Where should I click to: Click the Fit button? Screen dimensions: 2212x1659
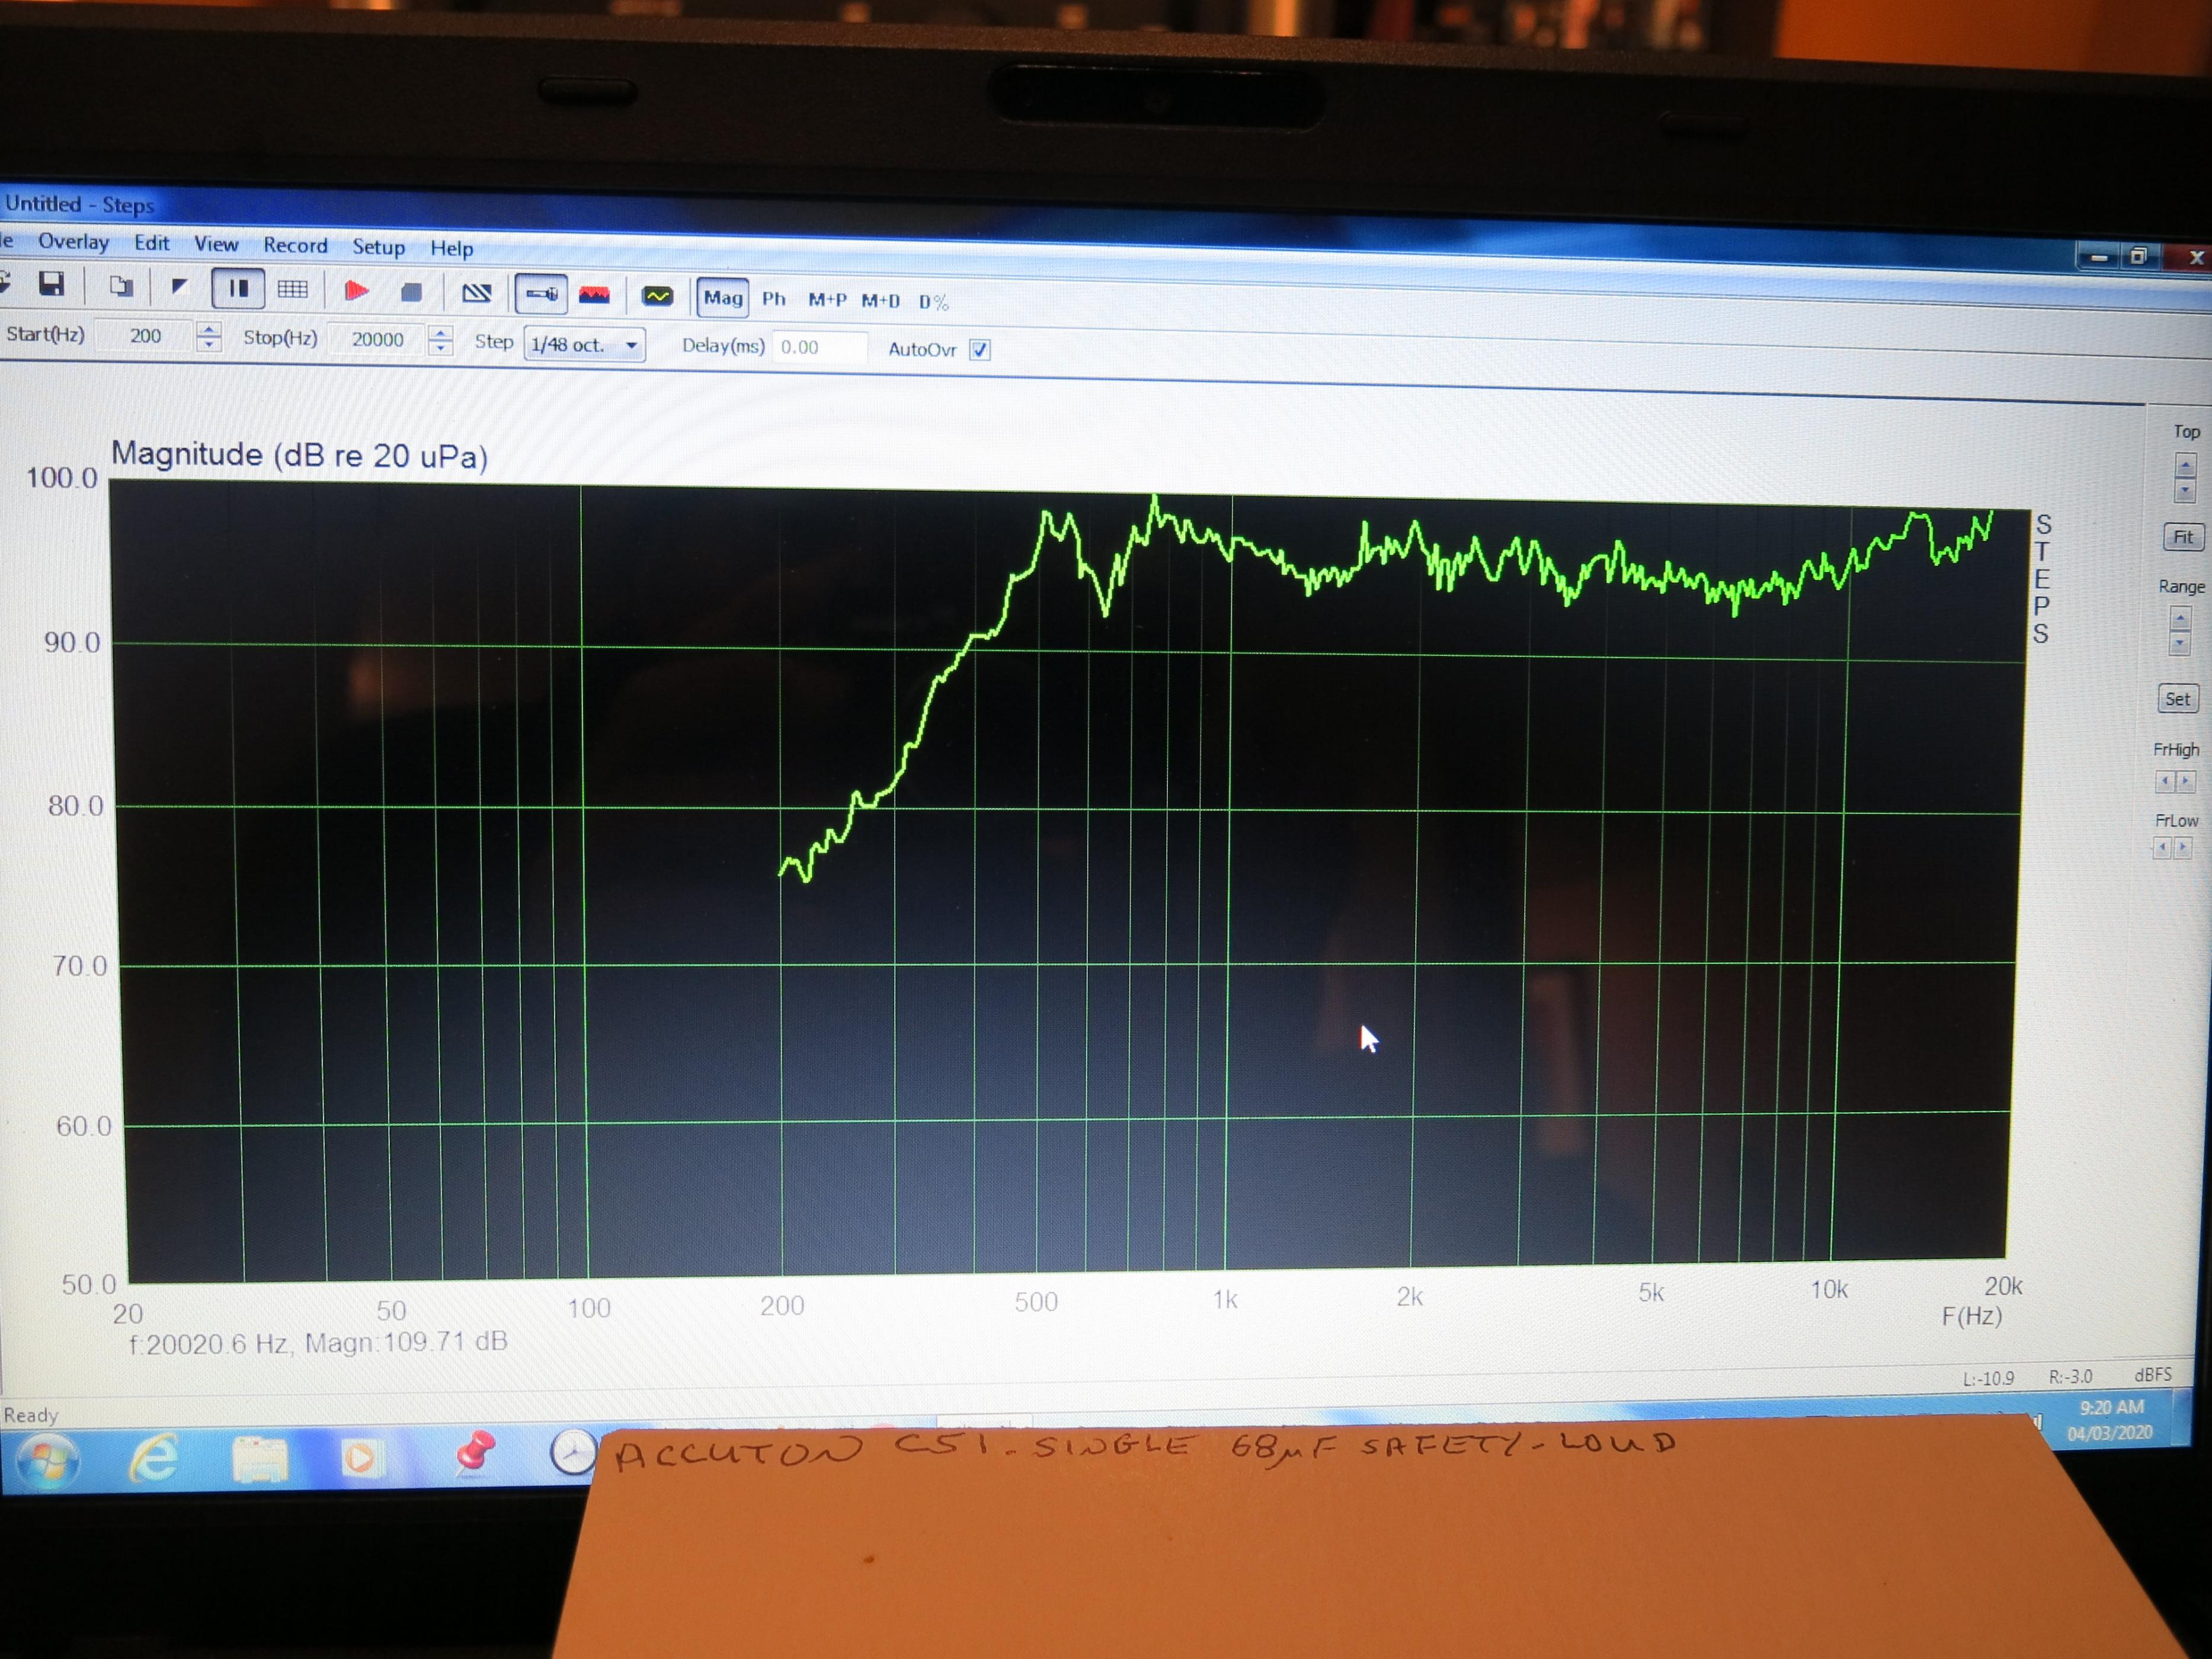pos(2183,537)
